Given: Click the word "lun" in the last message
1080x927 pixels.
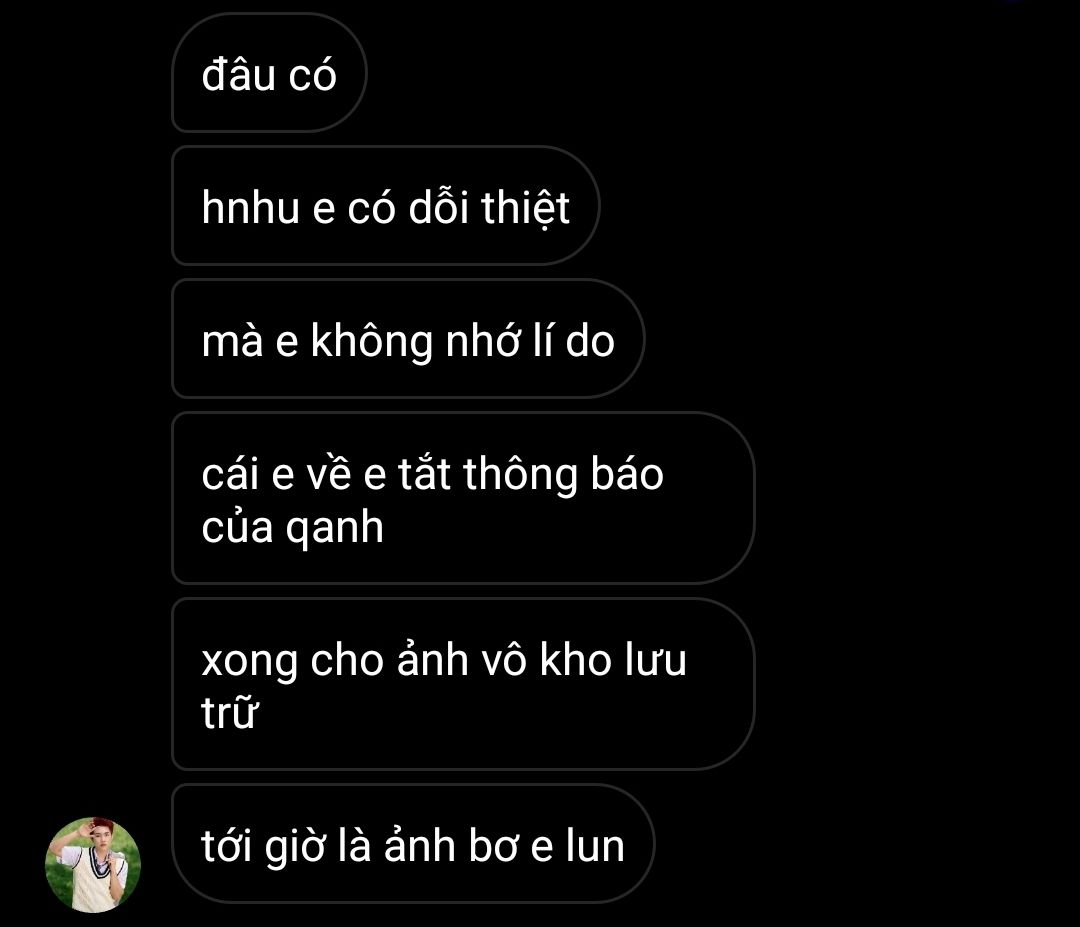Looking at the screenshot, I should [595, 846].
